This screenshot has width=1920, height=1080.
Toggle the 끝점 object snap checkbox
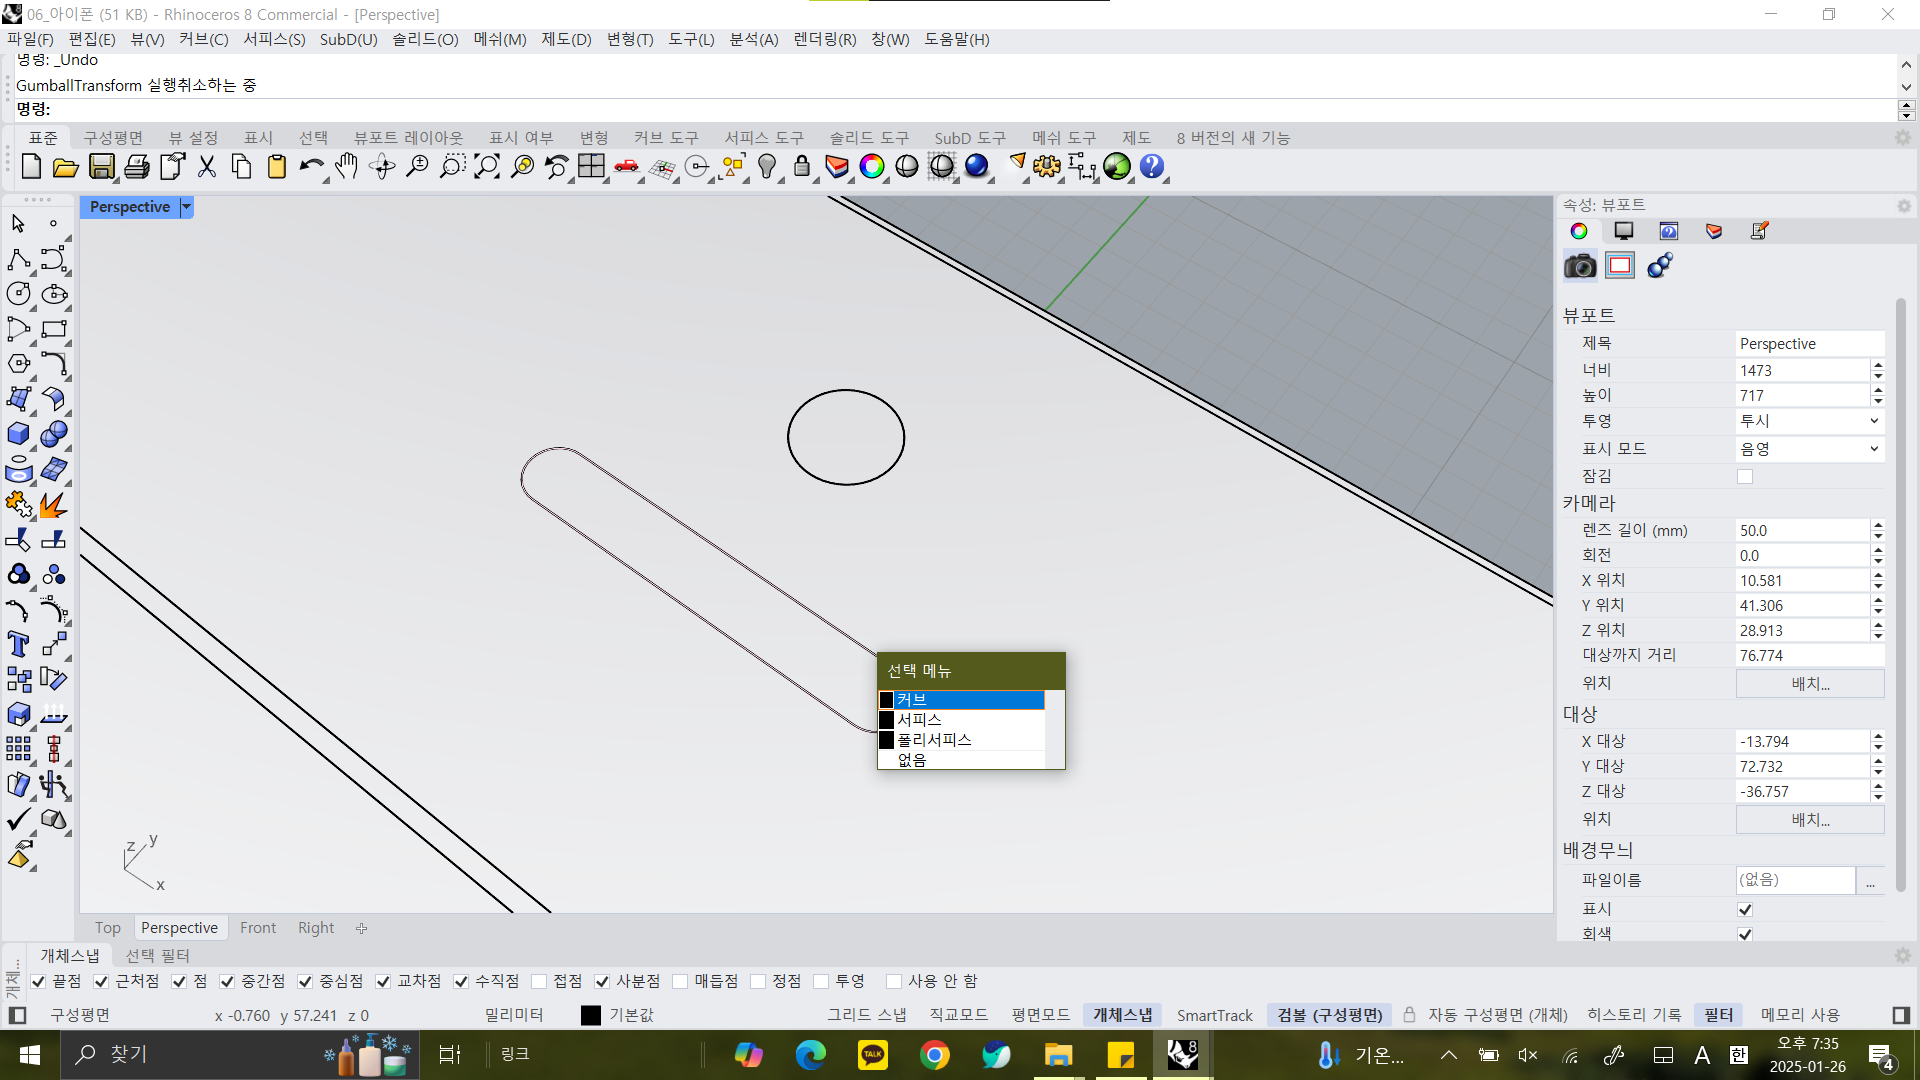[x=38, y=982]
